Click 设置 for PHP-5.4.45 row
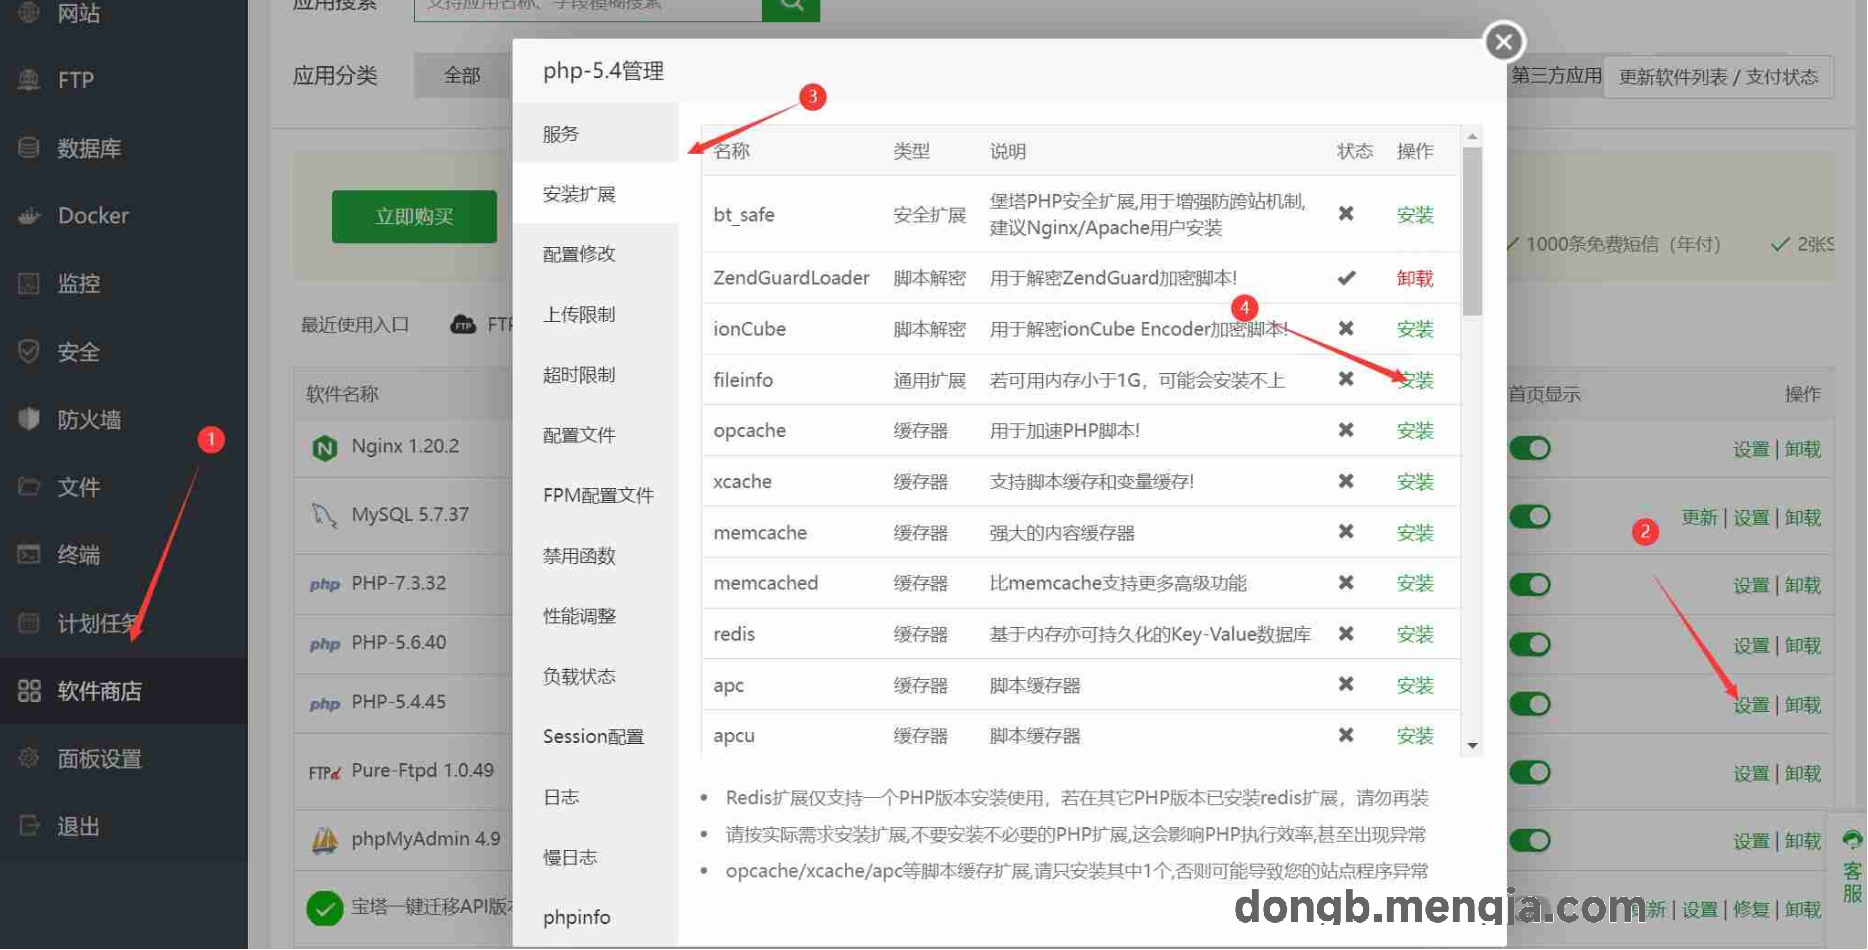The height and width of the screenshot is (950, 1868). click(x=1751, y=705)
